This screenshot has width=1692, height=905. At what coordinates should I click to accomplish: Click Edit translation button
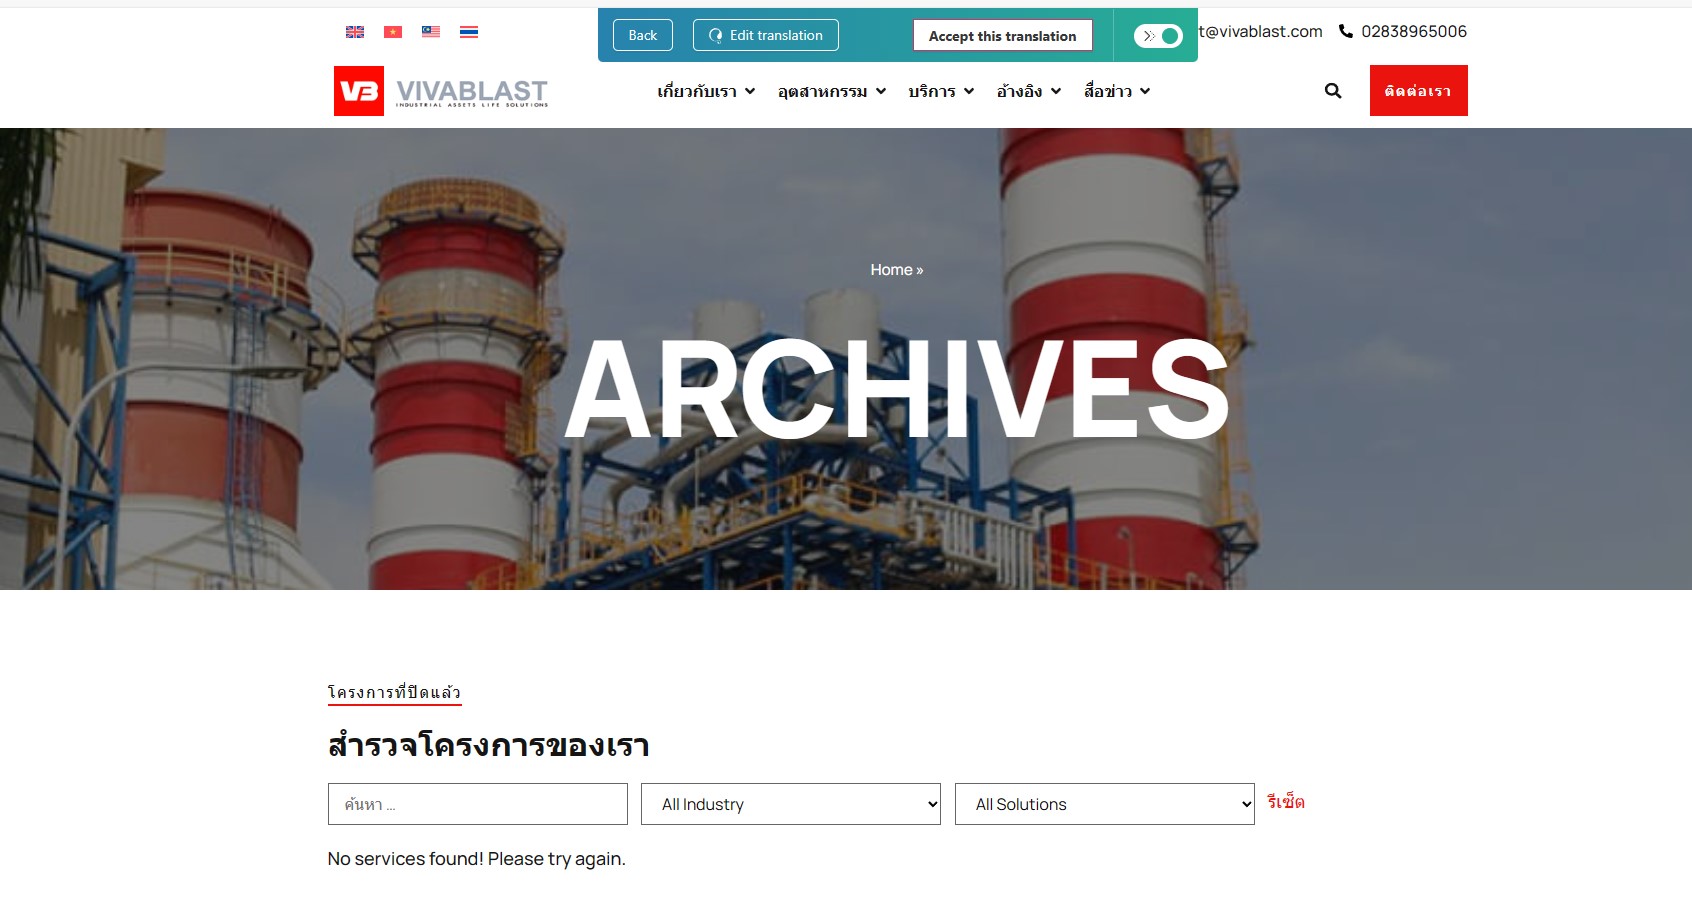coord(766,35)
